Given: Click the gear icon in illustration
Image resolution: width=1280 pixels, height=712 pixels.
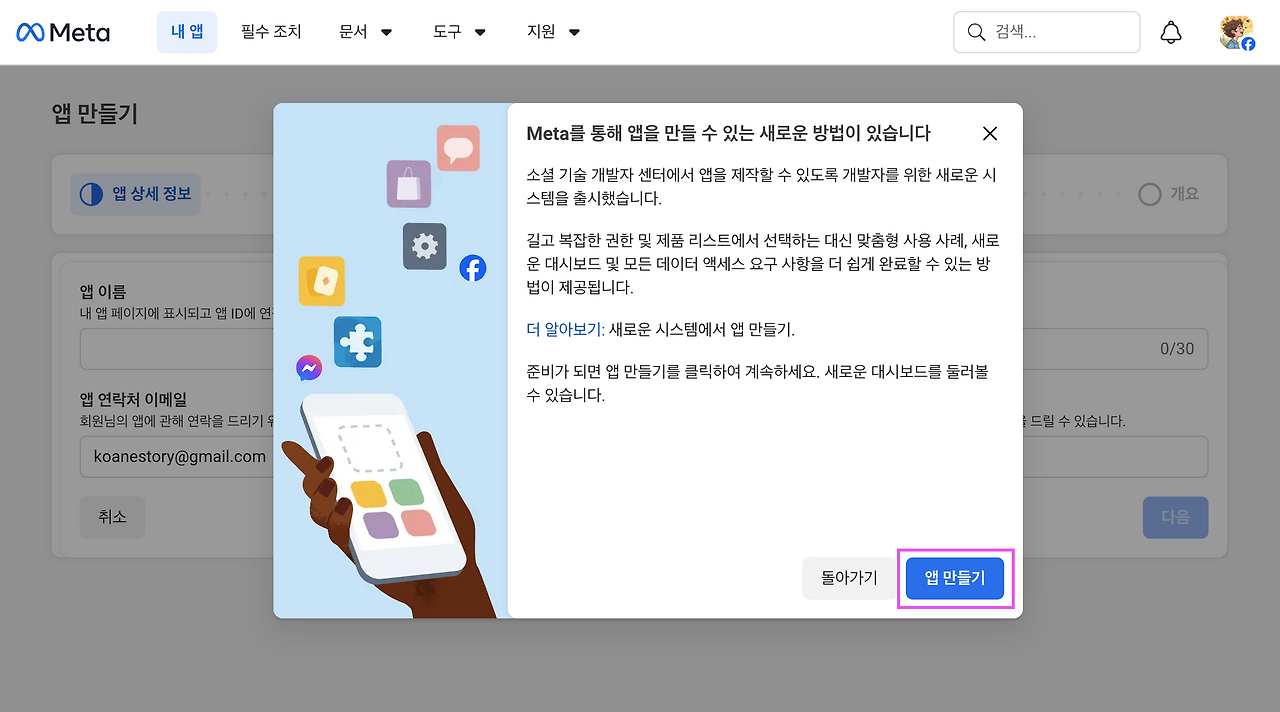Looking at the screenshot, I should coord(425,246).
